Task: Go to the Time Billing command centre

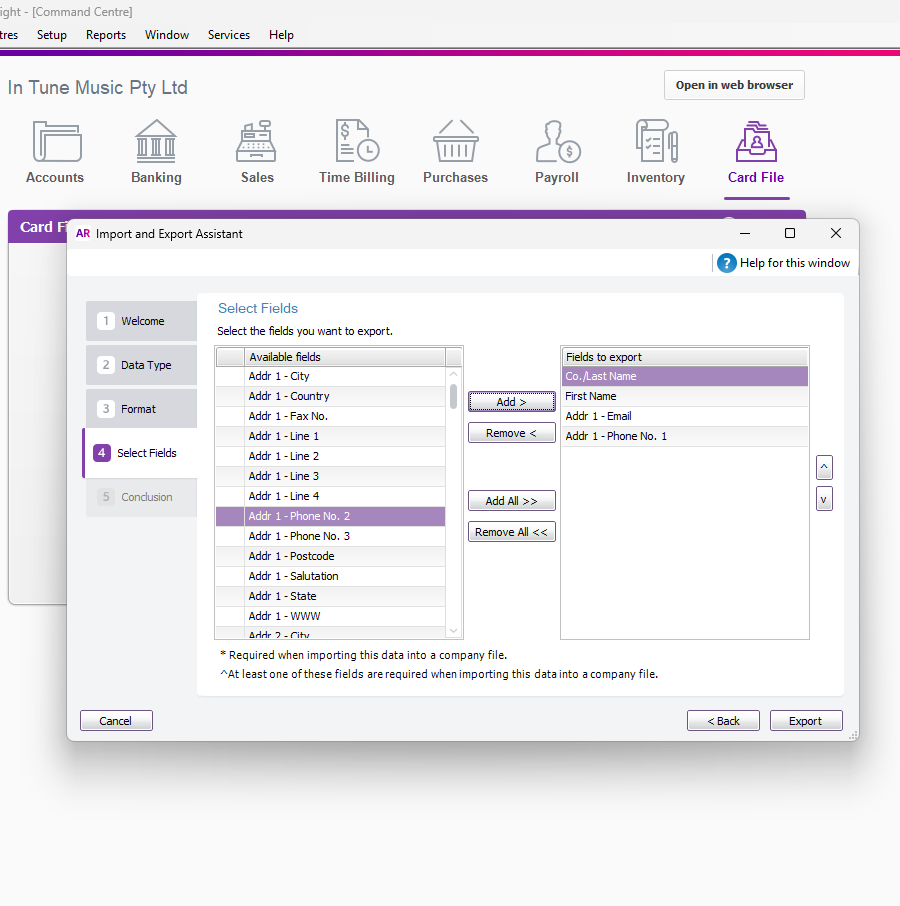Action: (356, 150)
